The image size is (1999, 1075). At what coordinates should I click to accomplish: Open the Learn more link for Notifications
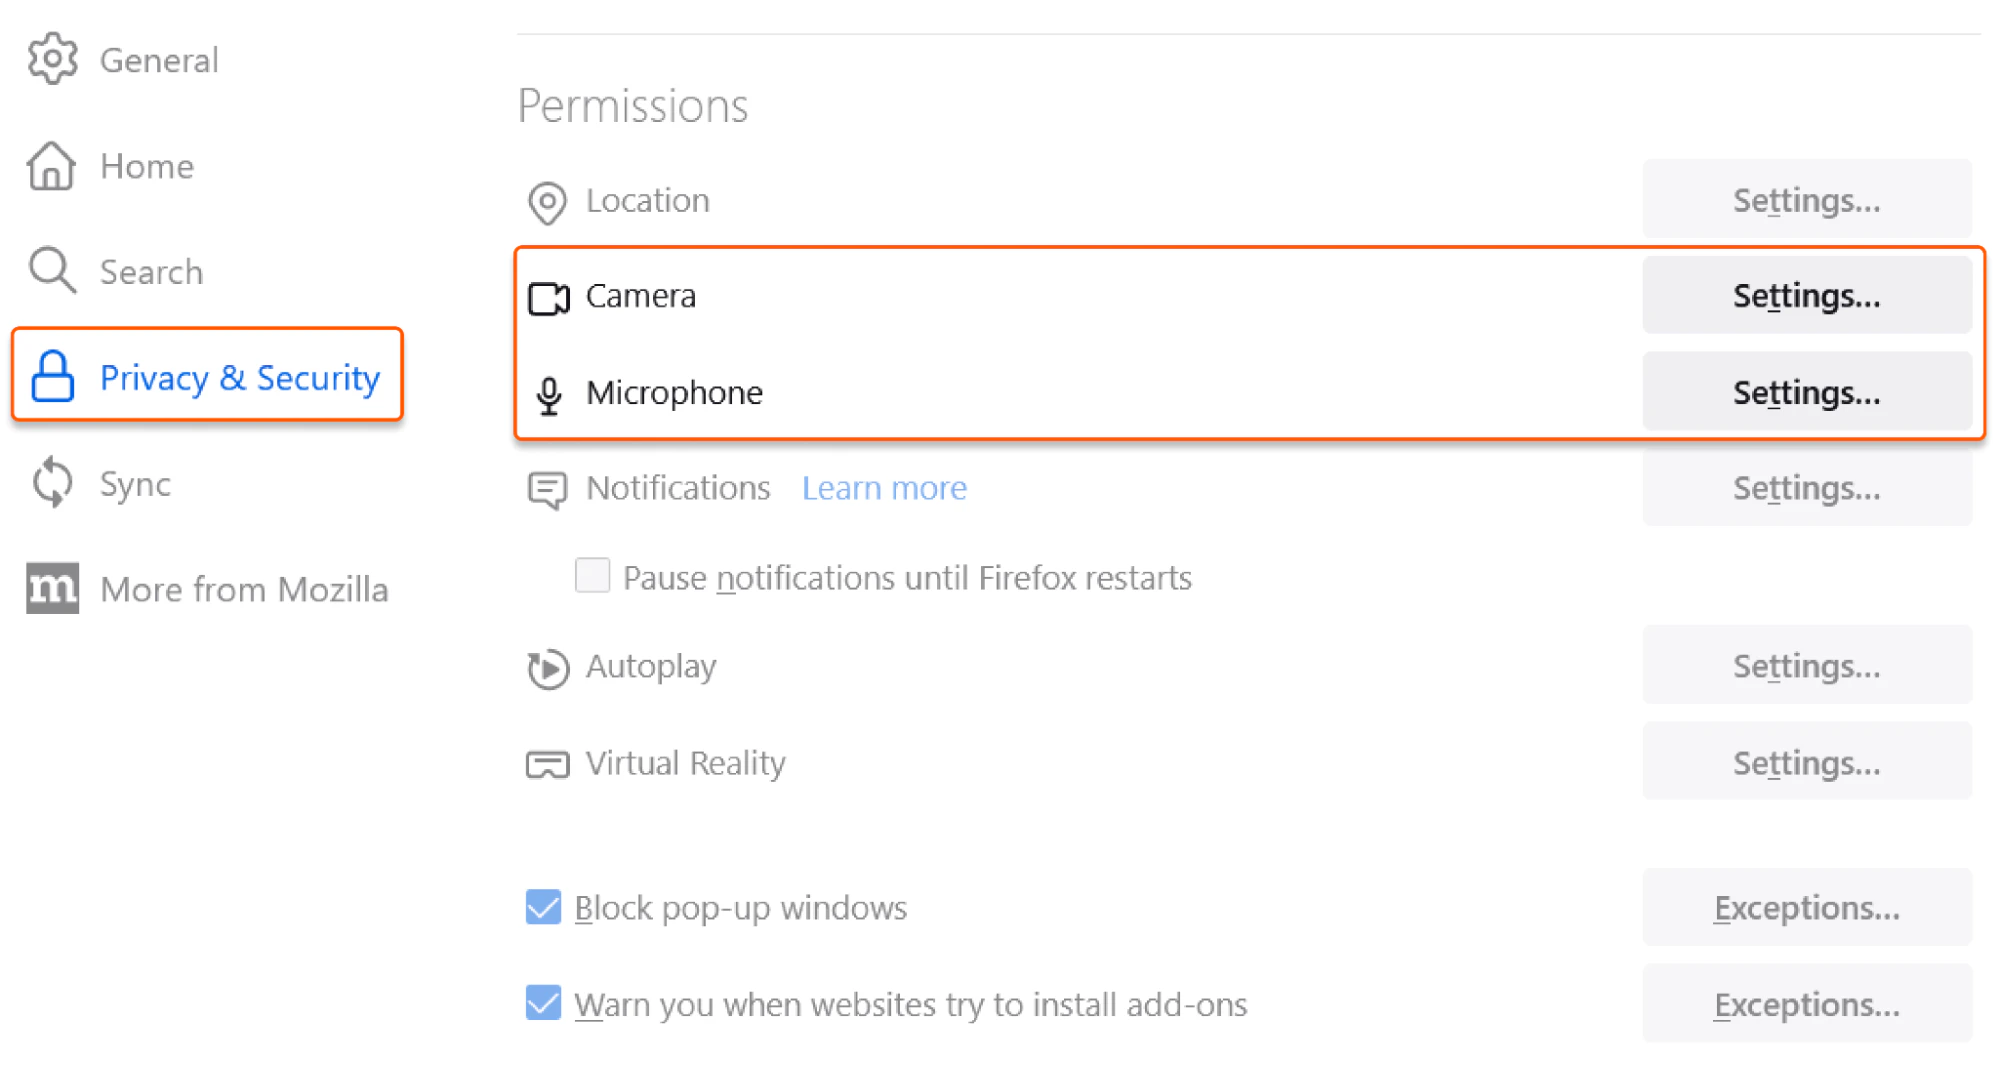tap(883, 489)
